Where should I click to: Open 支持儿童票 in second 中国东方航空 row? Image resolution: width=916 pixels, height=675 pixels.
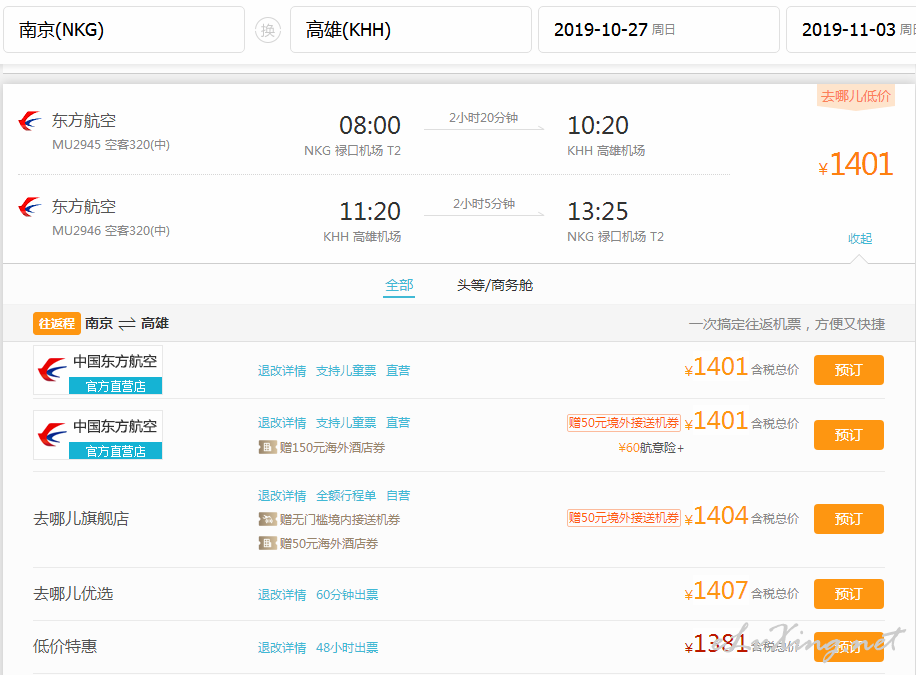(x=346, y=423)
